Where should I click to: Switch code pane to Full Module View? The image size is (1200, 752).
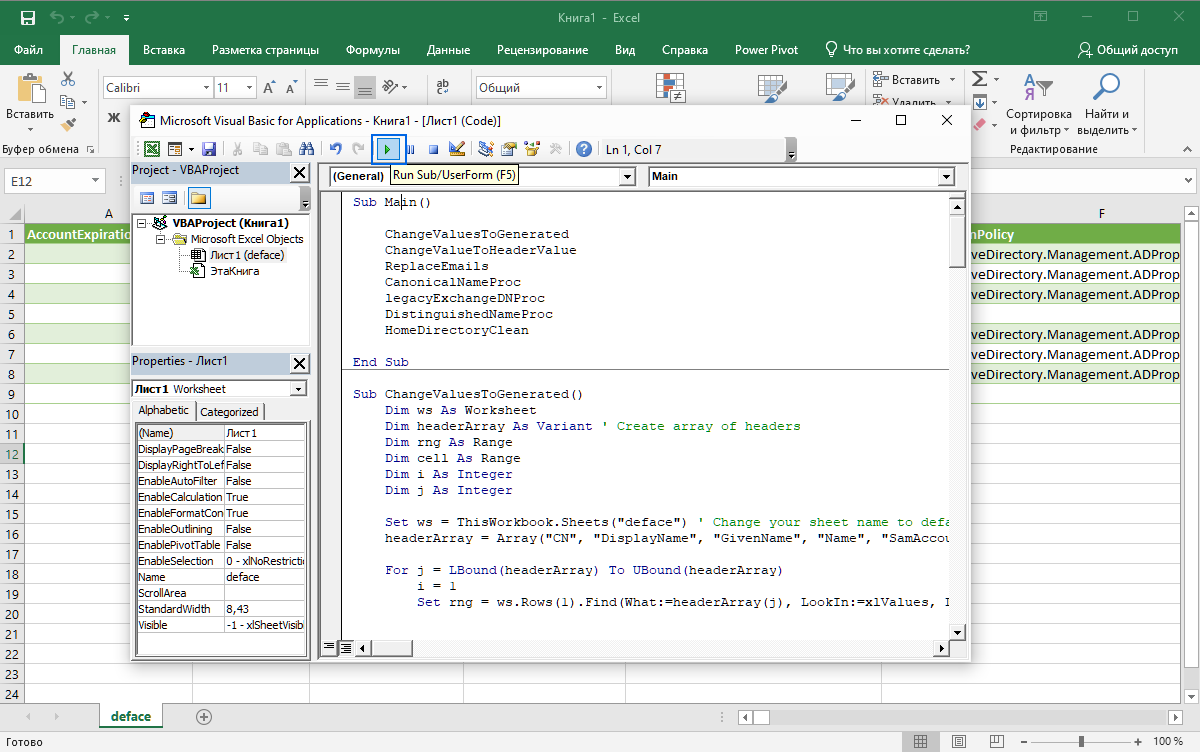coord(345,648)
